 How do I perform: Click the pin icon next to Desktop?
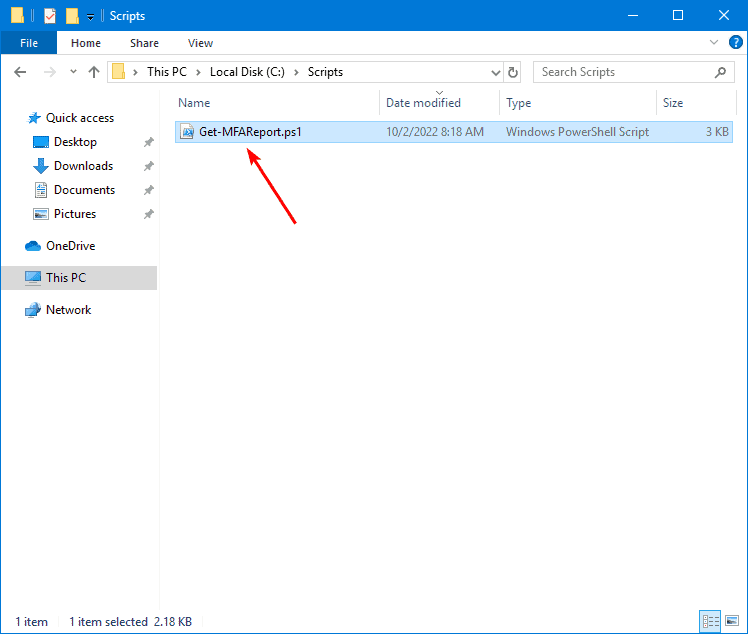[x=149, y=142]
